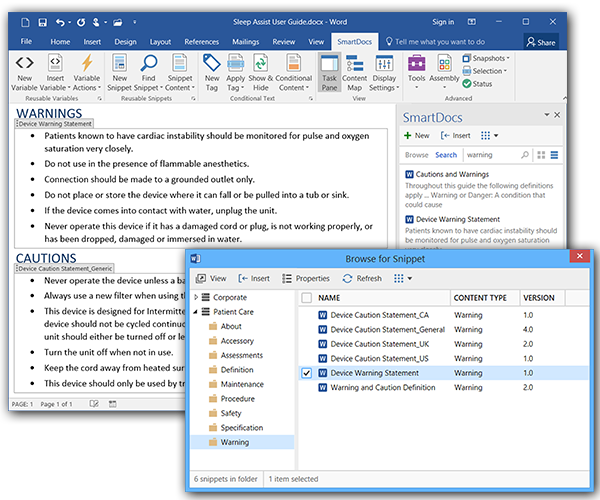Viewport: 600px width, 500px height.
Task: Click the Status check icon
Action: 466,83
